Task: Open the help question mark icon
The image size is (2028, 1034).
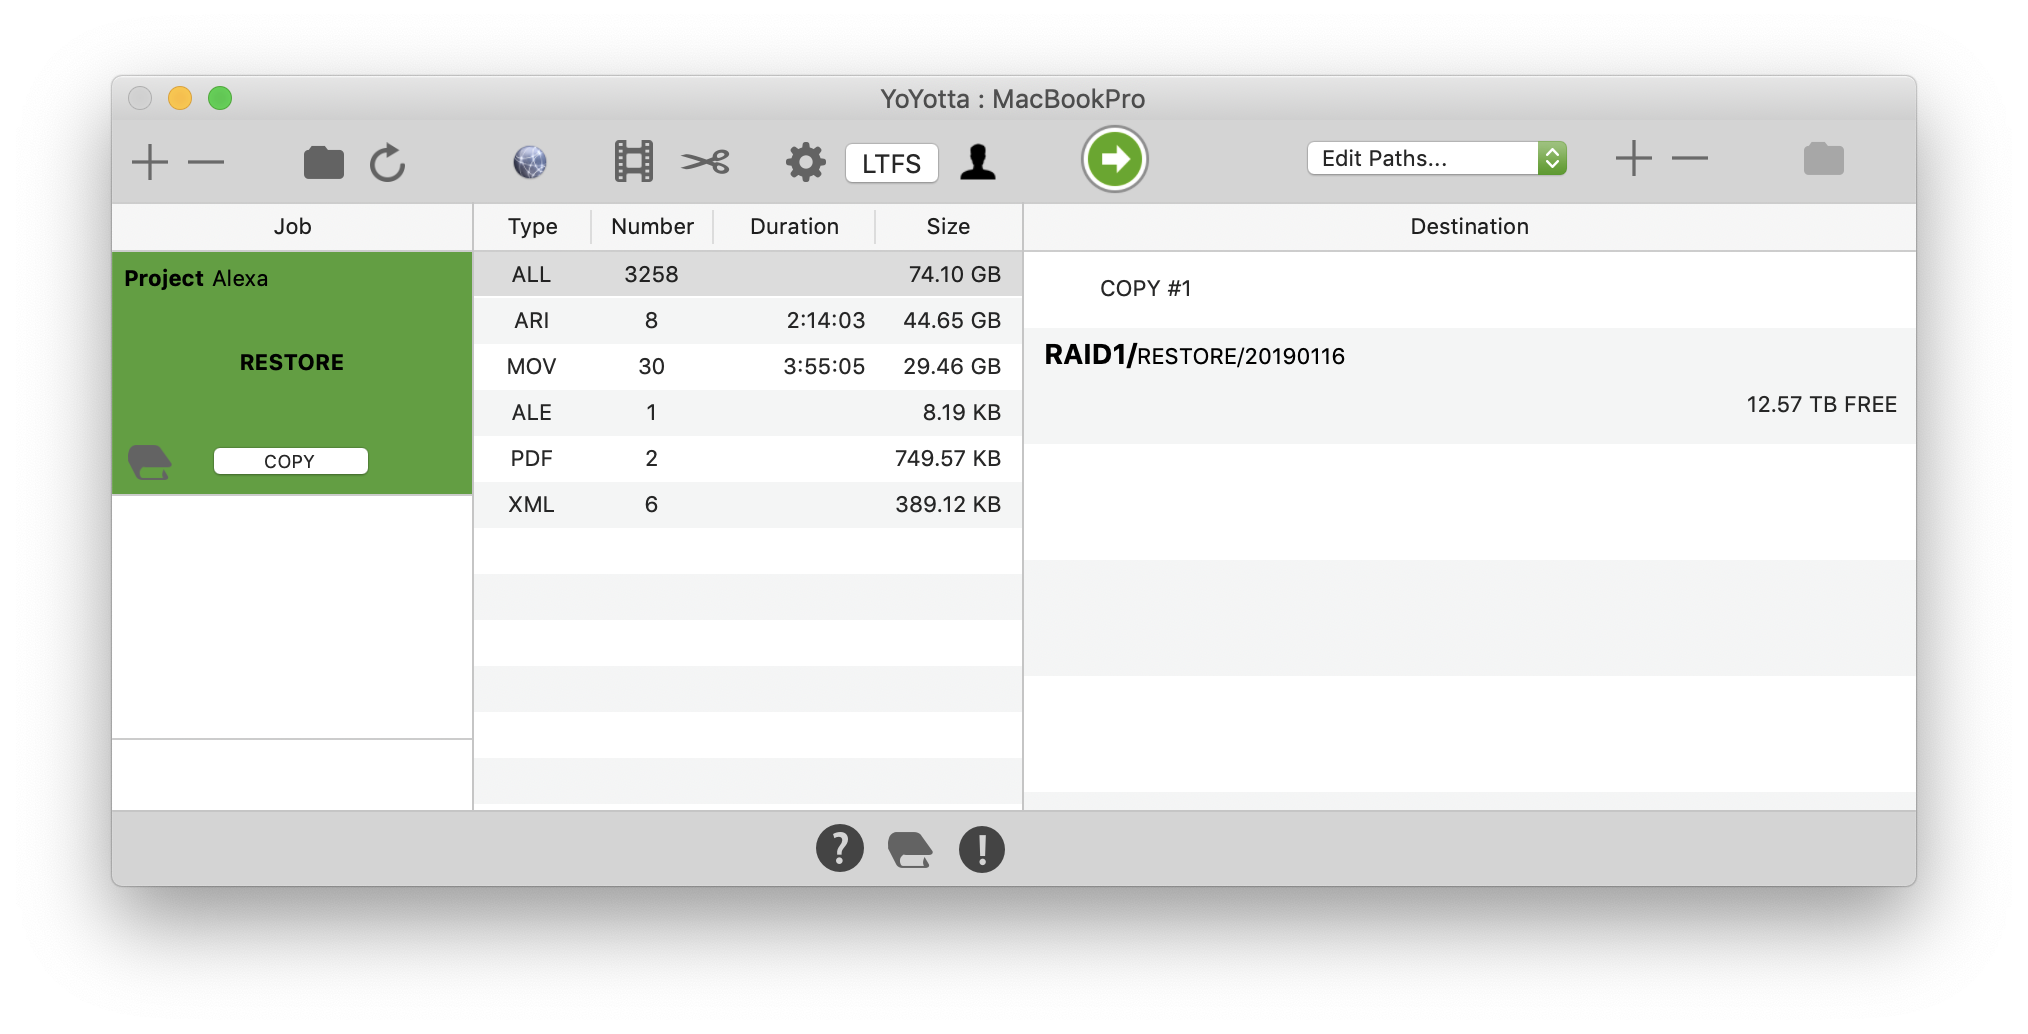Action: [x=839, y=849]
